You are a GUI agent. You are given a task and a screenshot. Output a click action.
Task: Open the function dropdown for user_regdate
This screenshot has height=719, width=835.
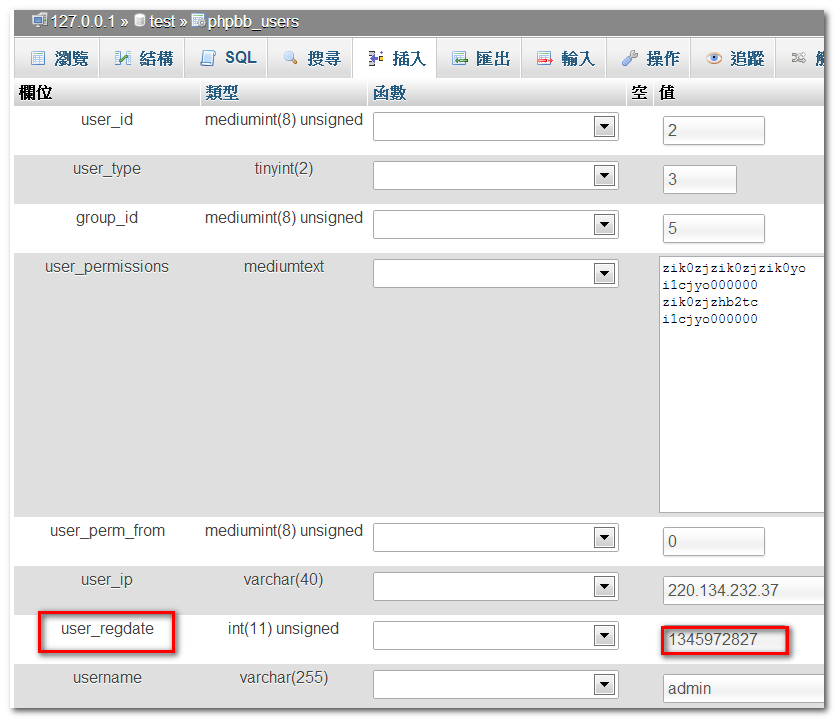click(x=604, y=636)
